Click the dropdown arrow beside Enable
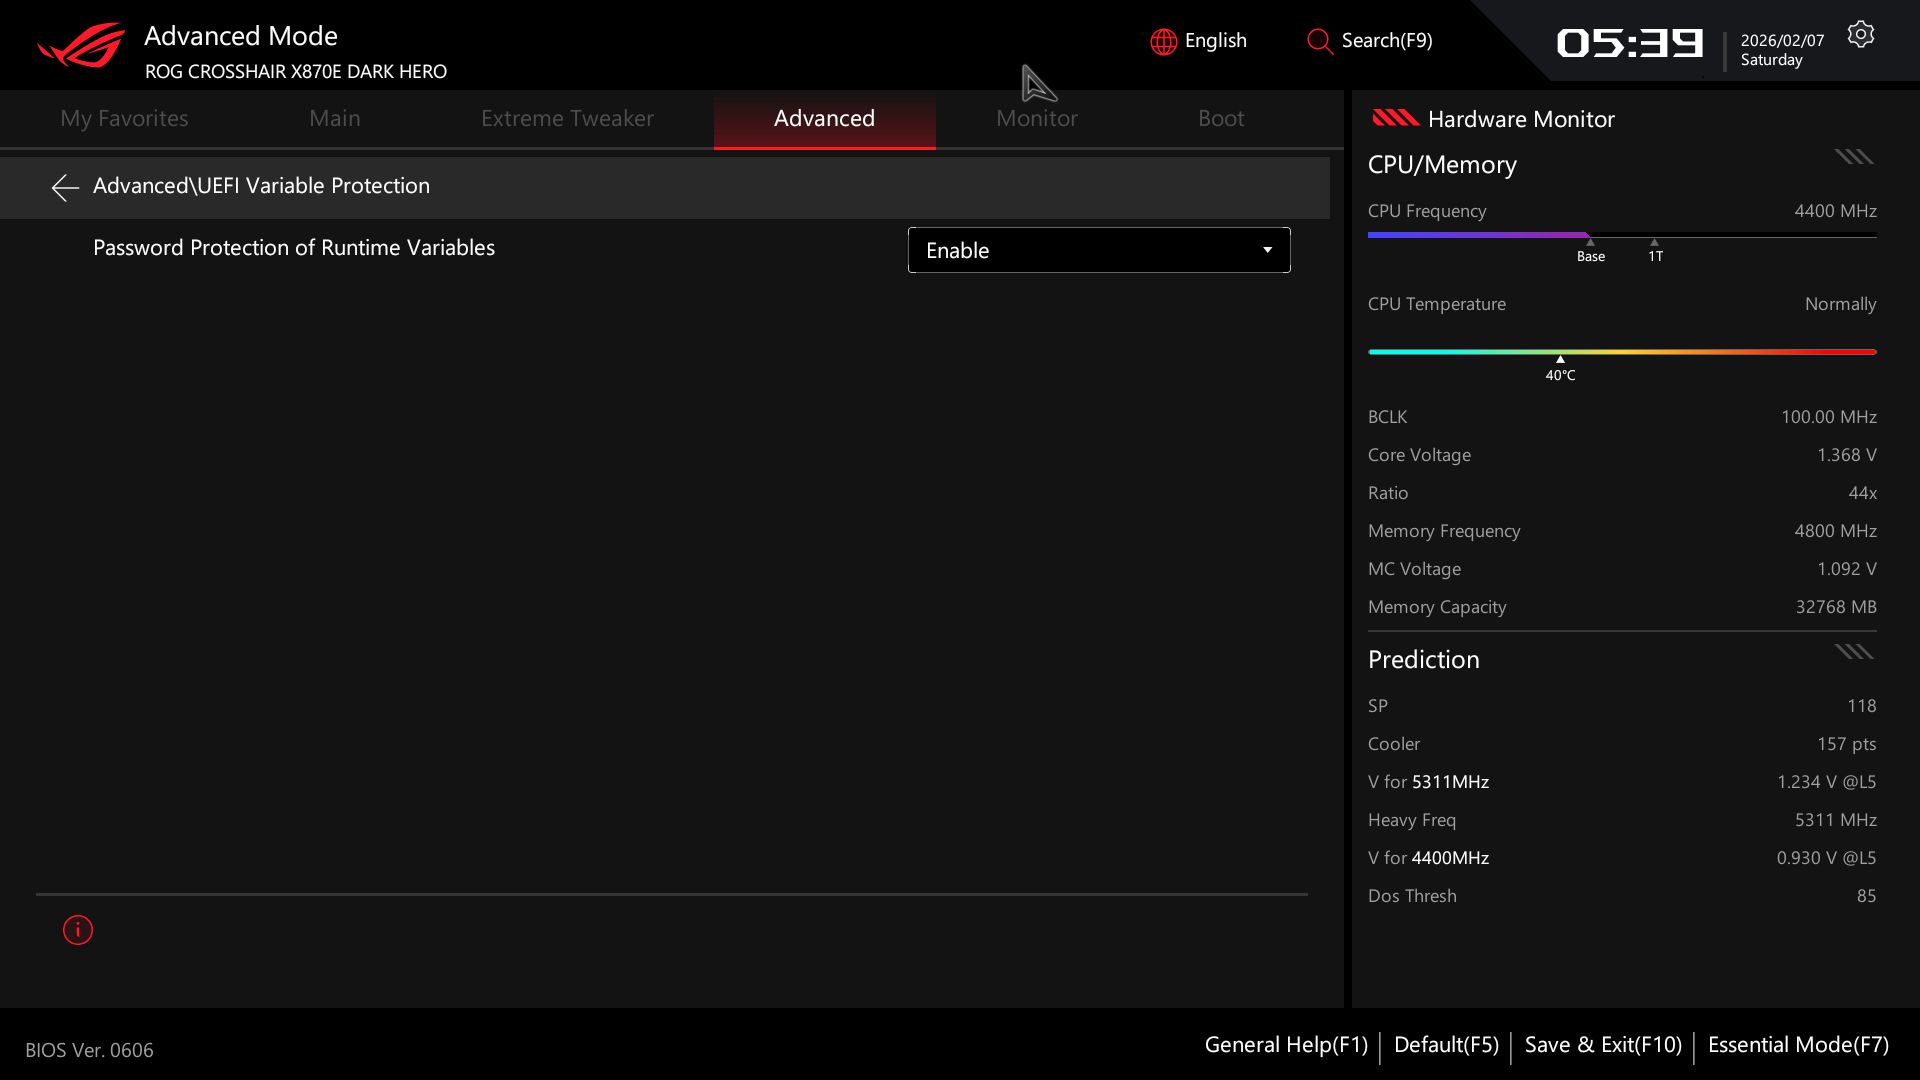This screenshot has width=1920, height=1080. pos(1267,250)
